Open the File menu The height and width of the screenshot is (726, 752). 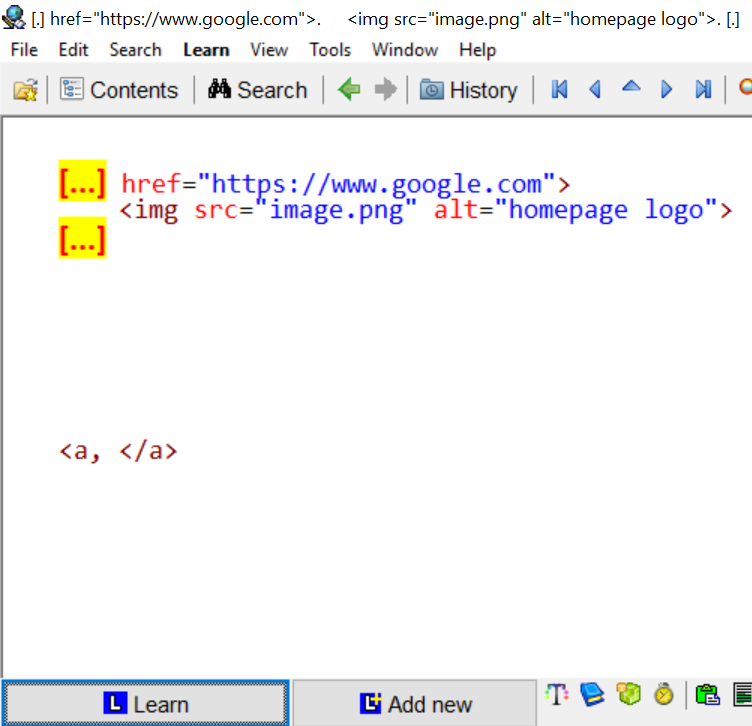pos(24,50)
